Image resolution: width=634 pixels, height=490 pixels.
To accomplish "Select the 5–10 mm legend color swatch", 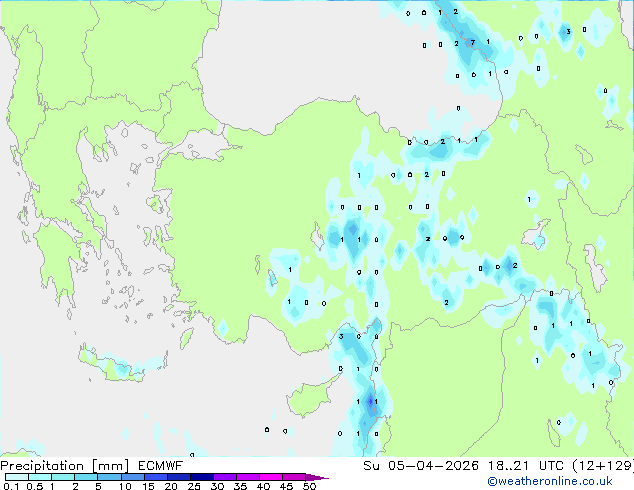I will click(x=110, y=477).
